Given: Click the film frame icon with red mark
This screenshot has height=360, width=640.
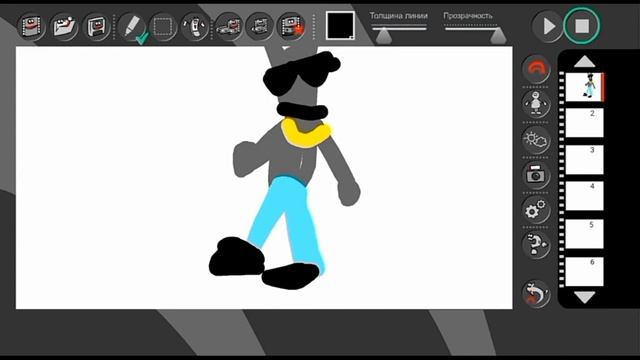Looking at the screenshot, I should click(x=291, y=27).
